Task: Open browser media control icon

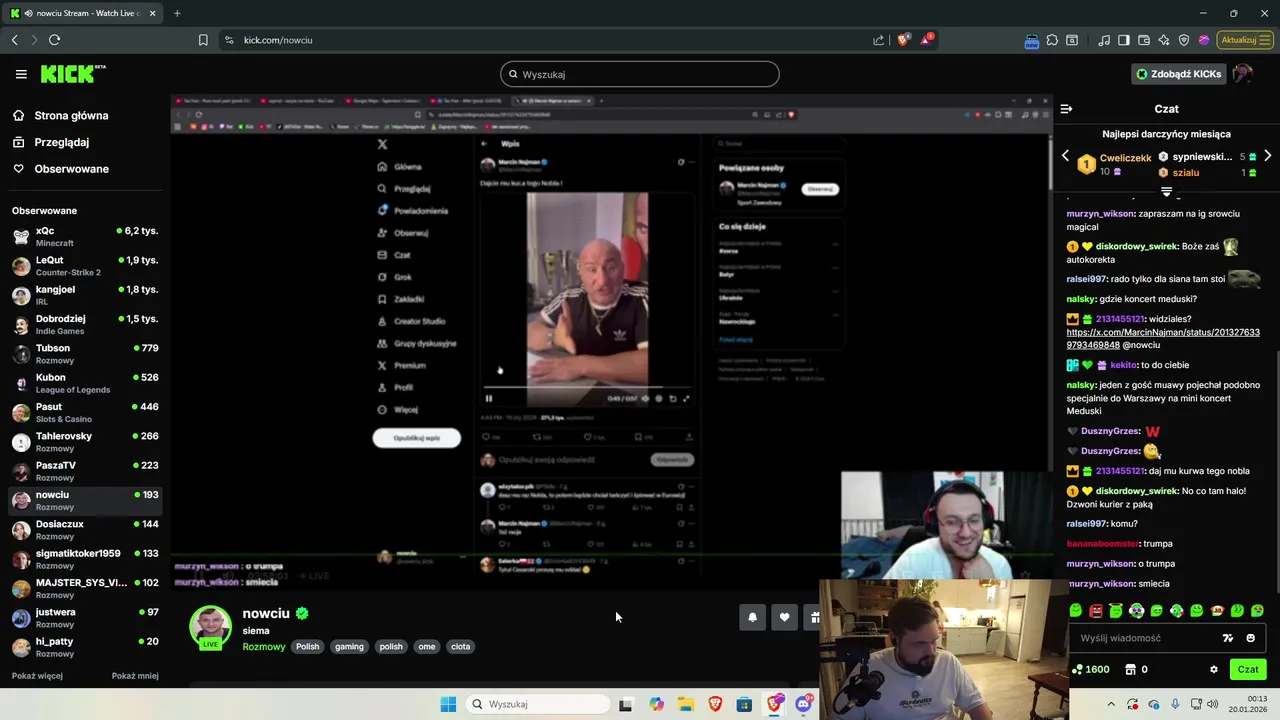Action: 1104,40
